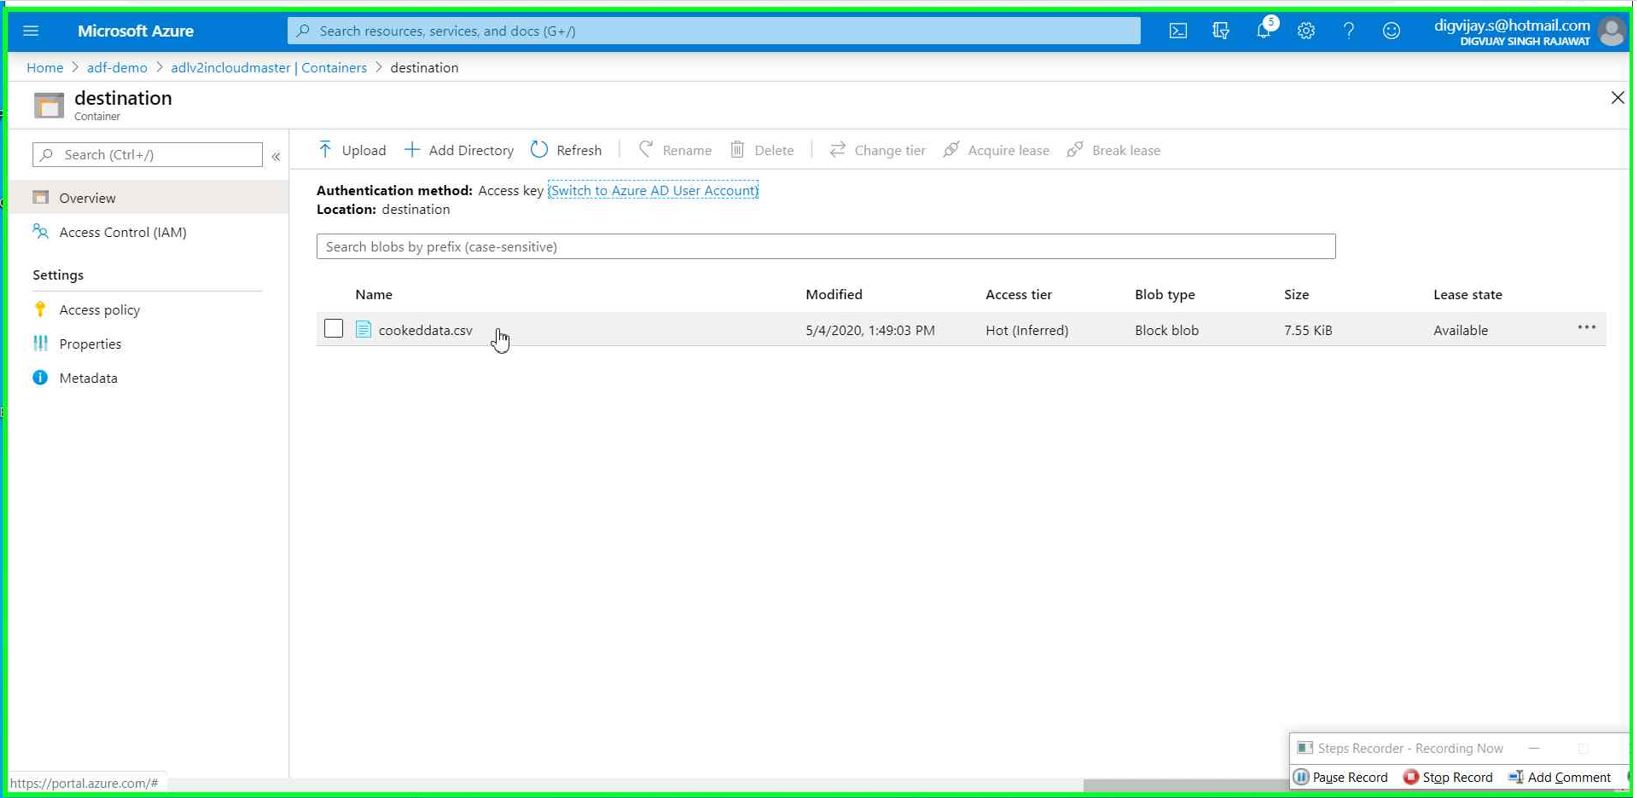Click Rename in the toolbar
This screenshot has width=1637, height=798.
click(x=675, y=150)
